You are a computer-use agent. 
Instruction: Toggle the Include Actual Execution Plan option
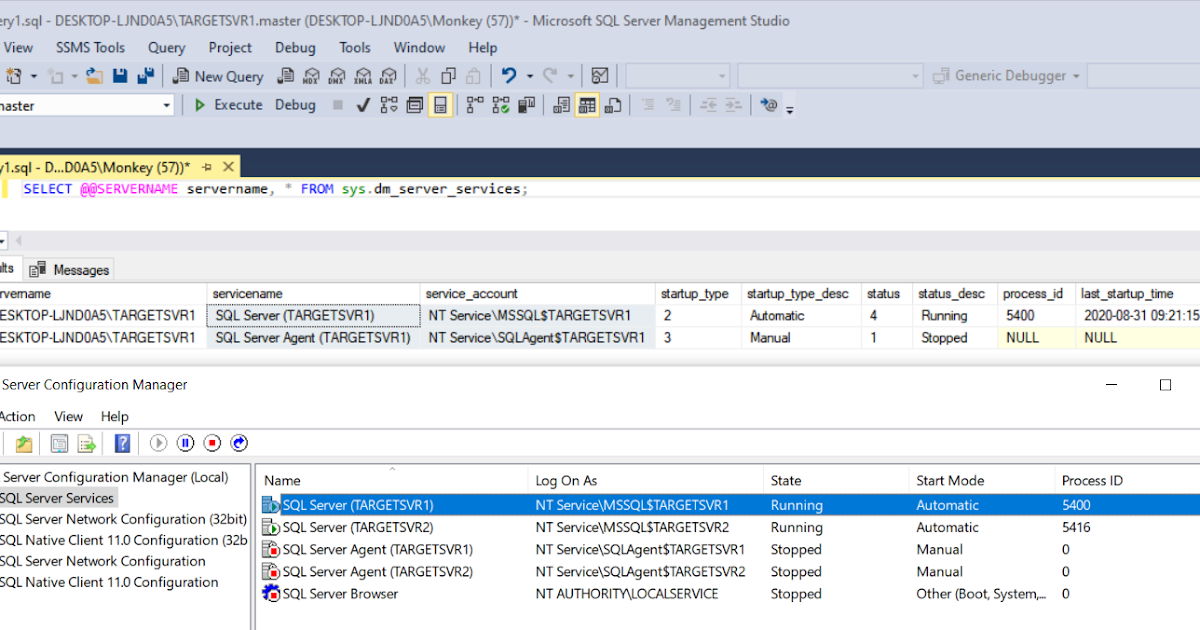click(x=501, y=104)
